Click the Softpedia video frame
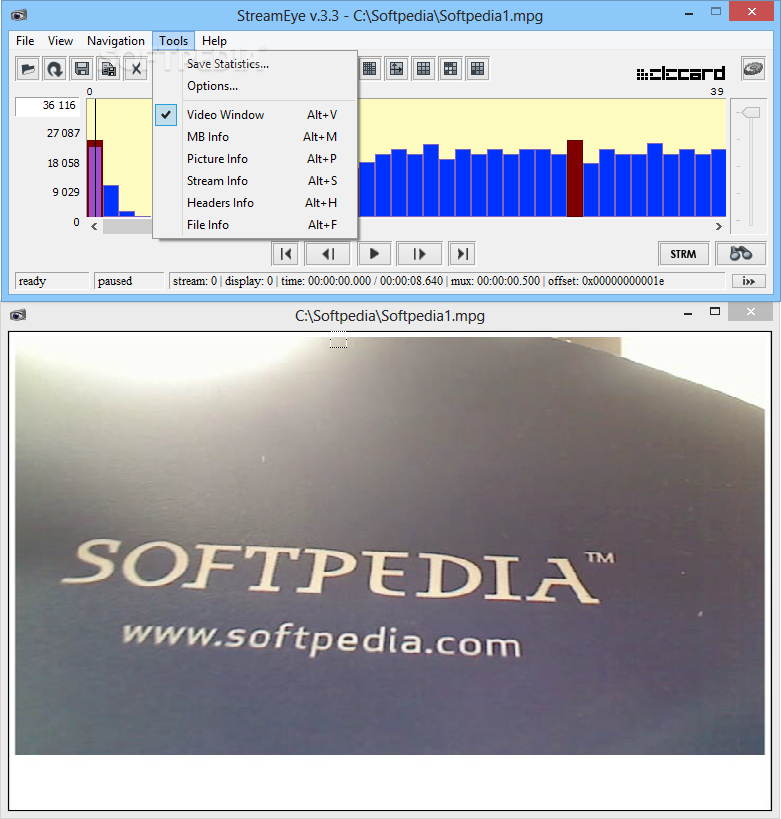 click(x=390, y=545)
